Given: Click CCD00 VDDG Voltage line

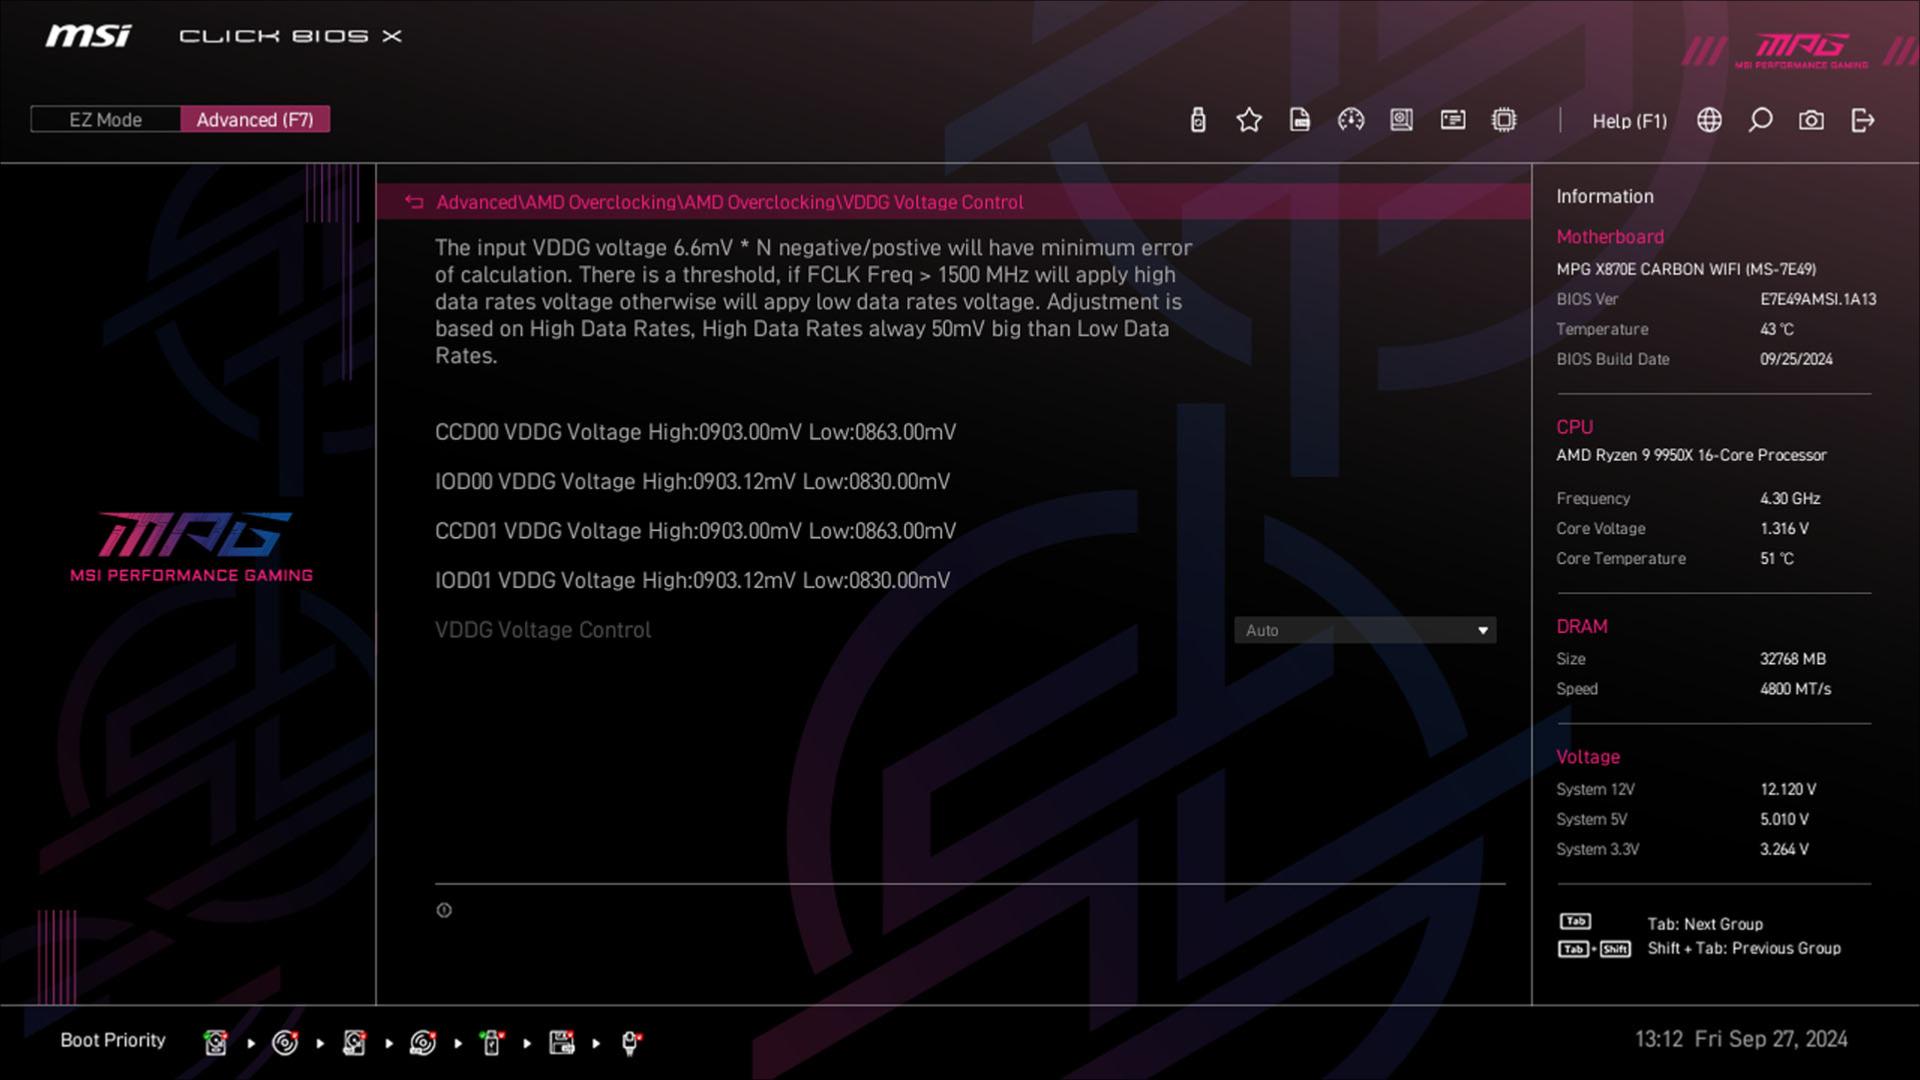Looking at the screenshot, I should click(x=695, y=432).
